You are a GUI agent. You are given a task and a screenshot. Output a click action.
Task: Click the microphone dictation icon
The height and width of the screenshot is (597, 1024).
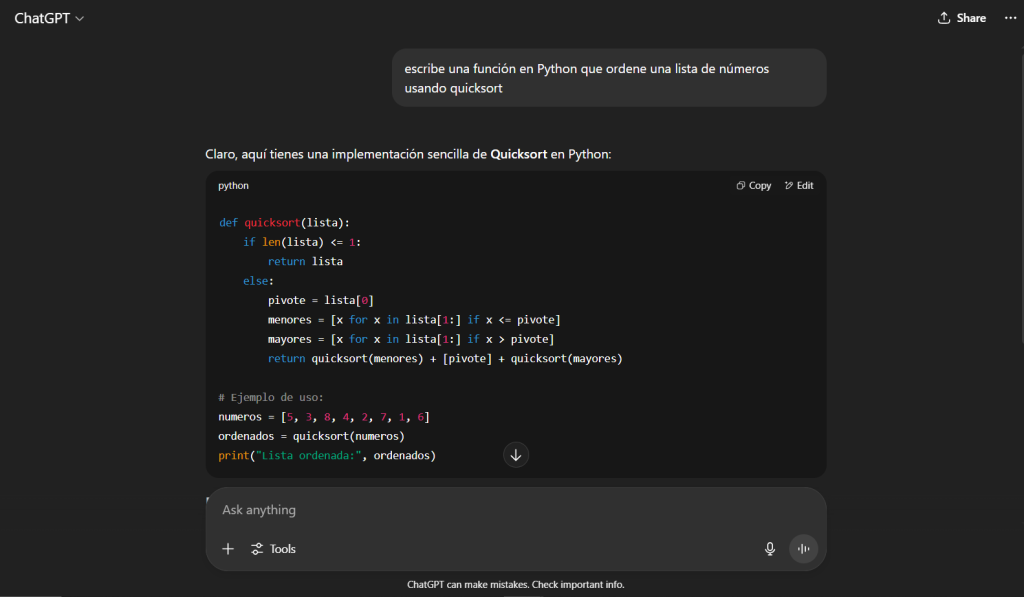click(770, 549)
